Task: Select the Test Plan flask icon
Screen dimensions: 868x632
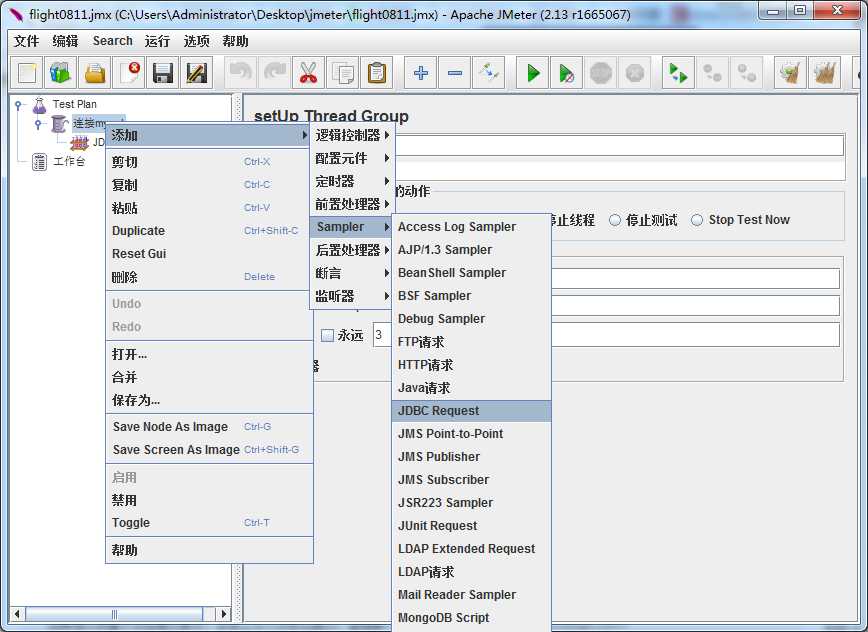Action: 39,105
